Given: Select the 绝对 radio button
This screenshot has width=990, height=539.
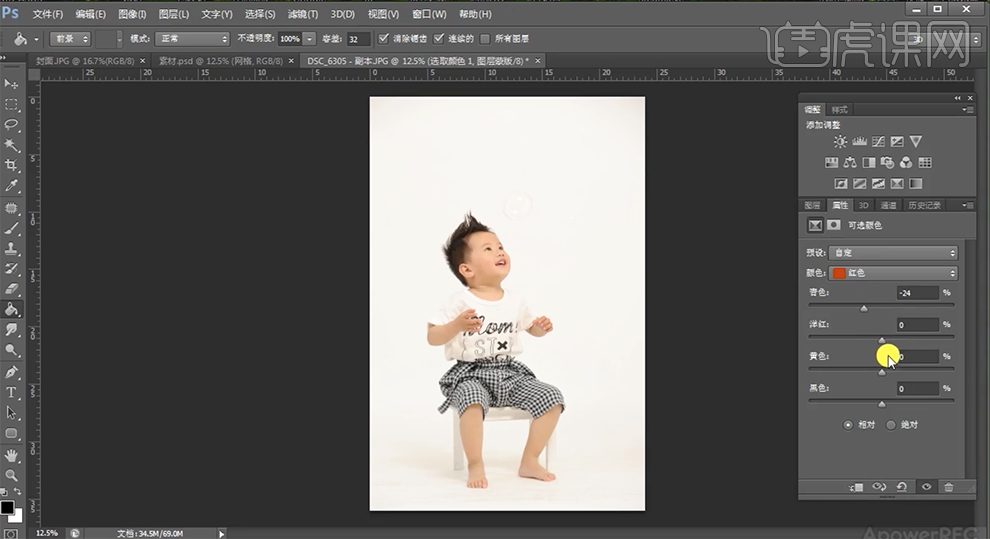Looking at the screenshot, I should (891, 425).
